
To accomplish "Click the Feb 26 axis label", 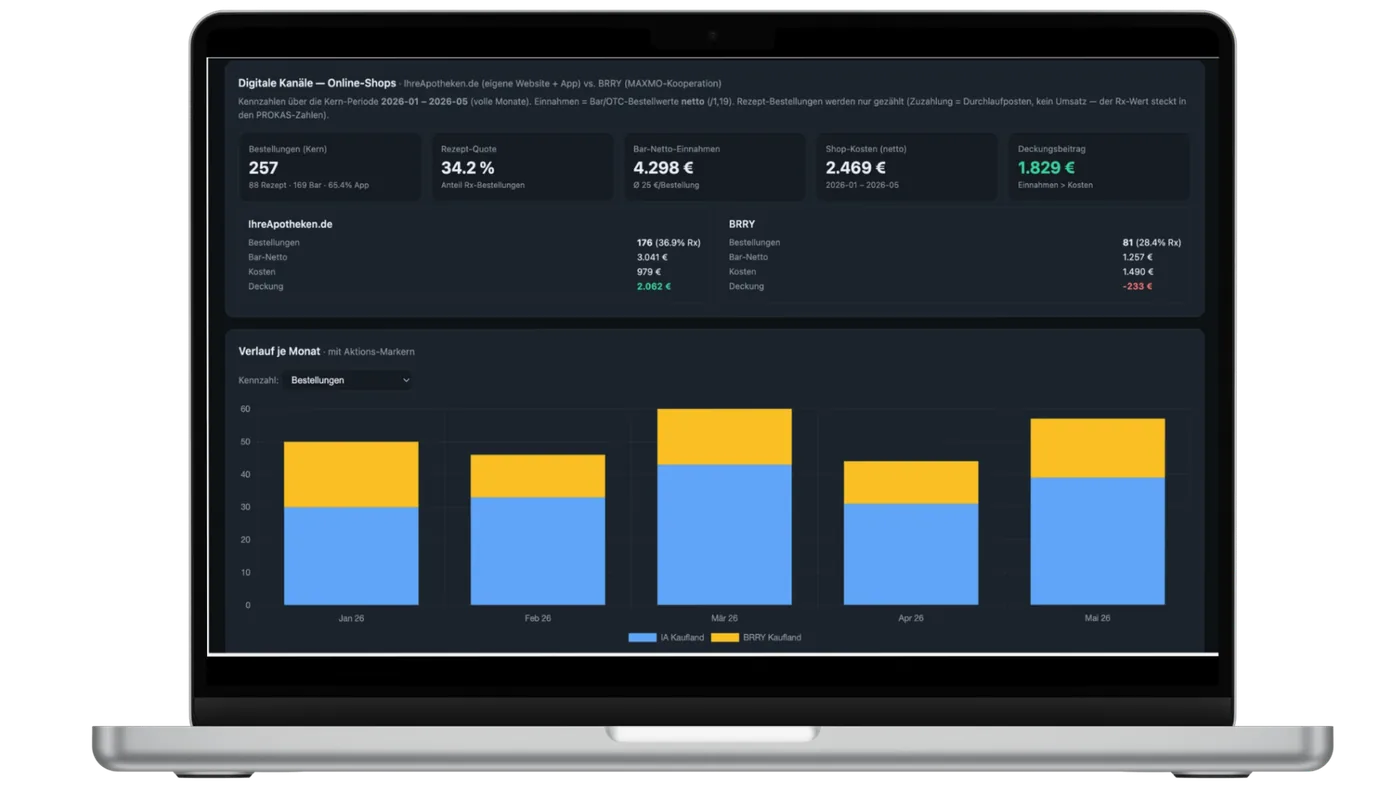I will [x=538, y=618].
